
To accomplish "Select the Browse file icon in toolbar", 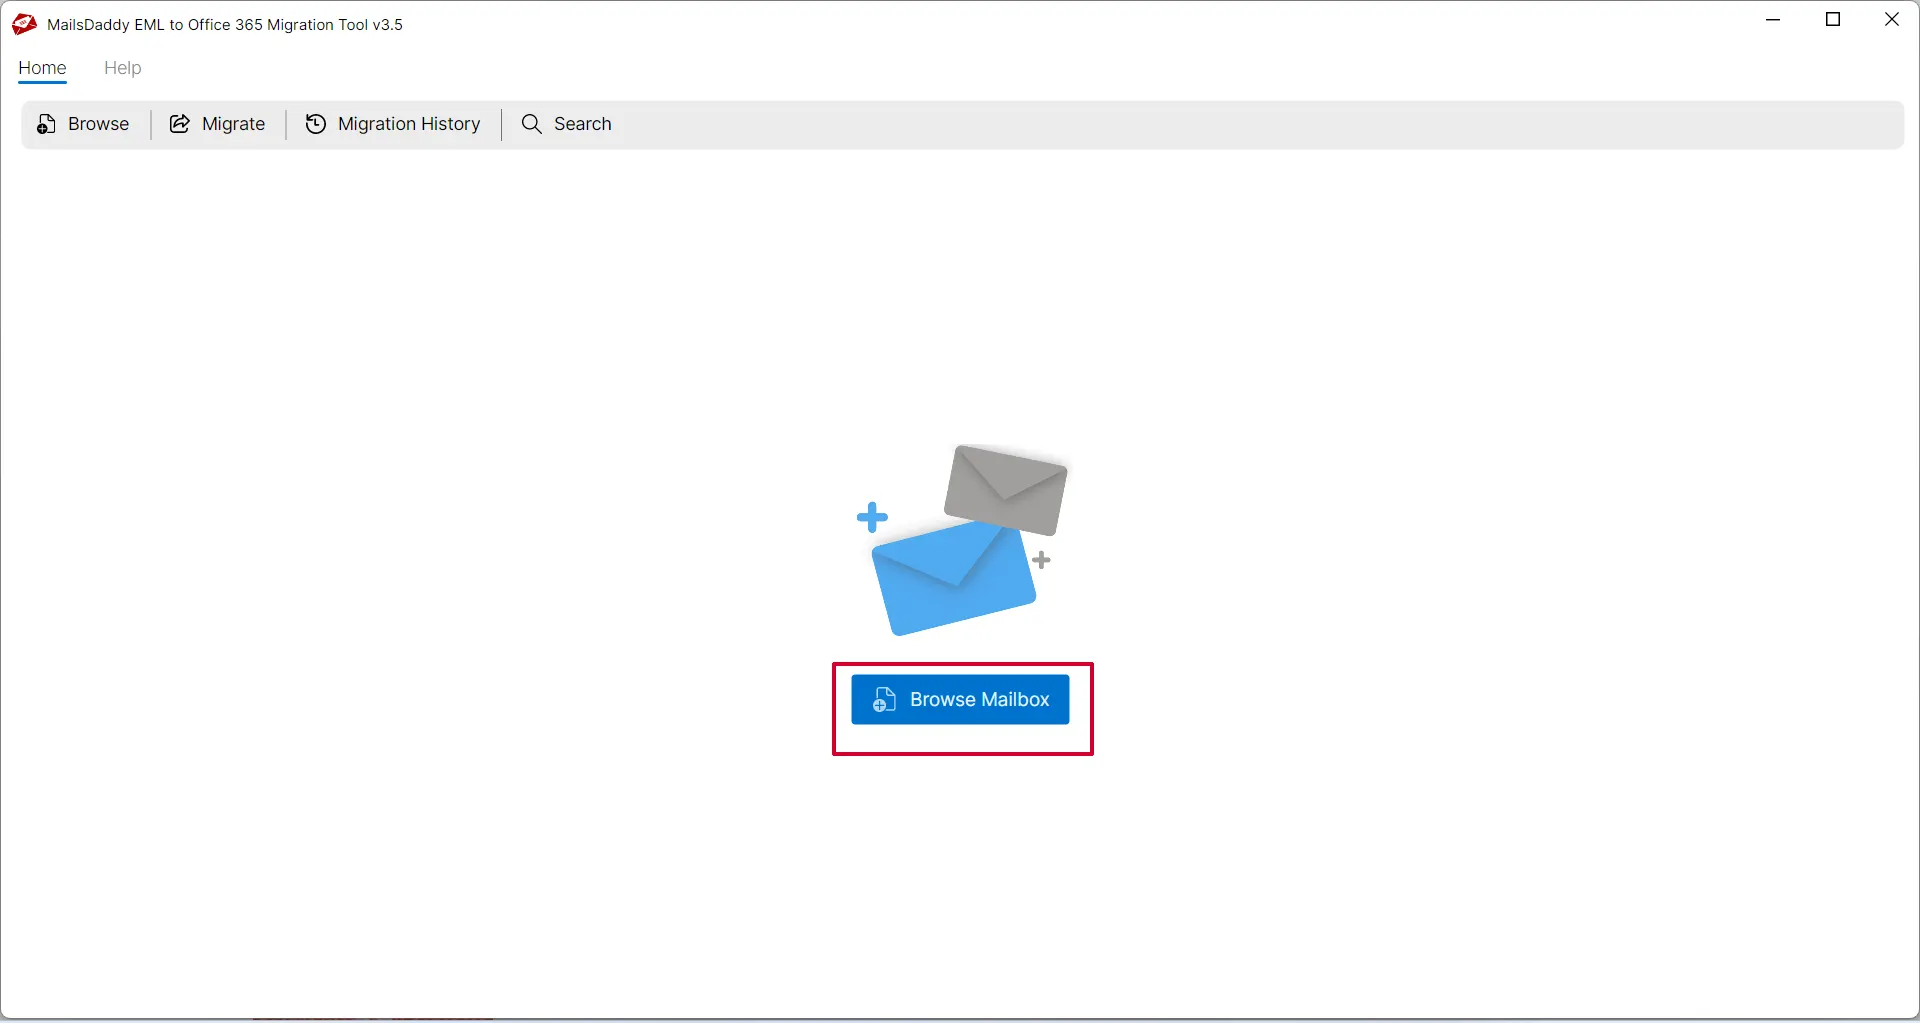I will tap(46, 124).
